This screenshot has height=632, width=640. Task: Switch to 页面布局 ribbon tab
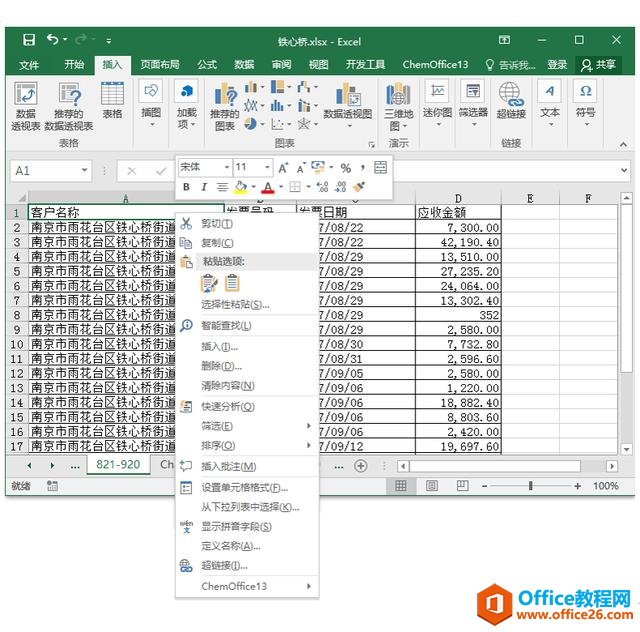click(160, 65)
